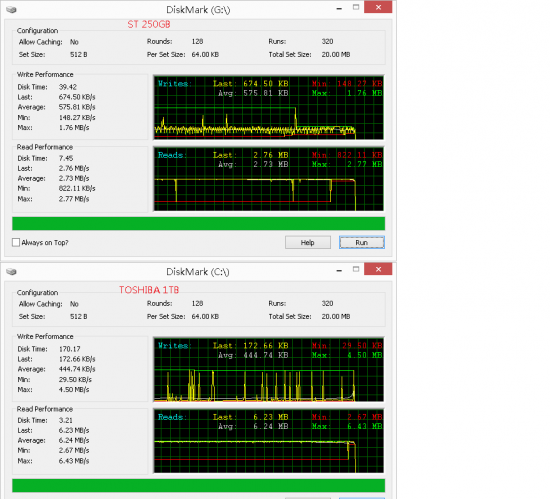Click the red TOSHIBA 1TB label
The image size is (550, 499).
click(149, 290)
